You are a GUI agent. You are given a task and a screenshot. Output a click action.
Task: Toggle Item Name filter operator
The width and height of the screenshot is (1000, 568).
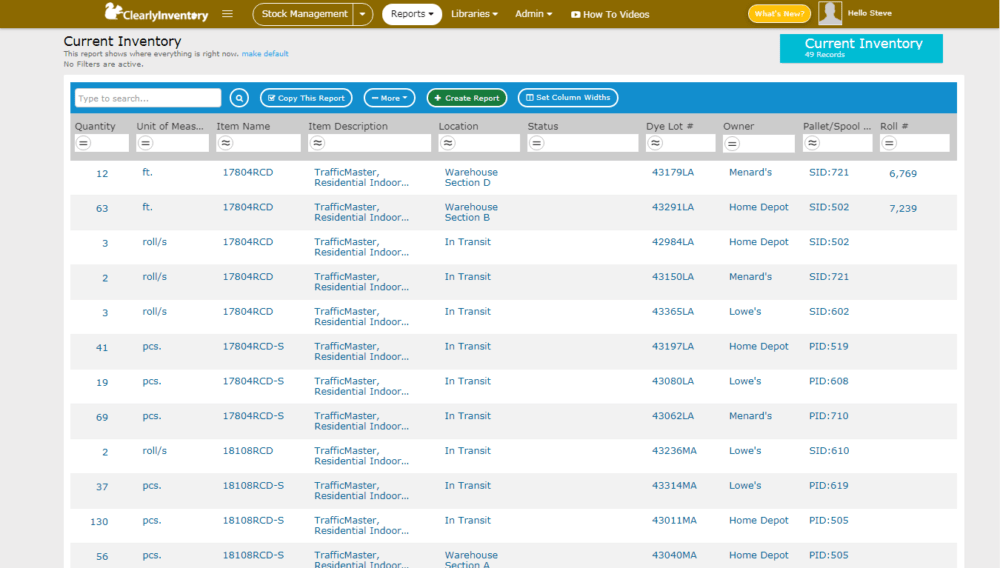click(225, 143)
